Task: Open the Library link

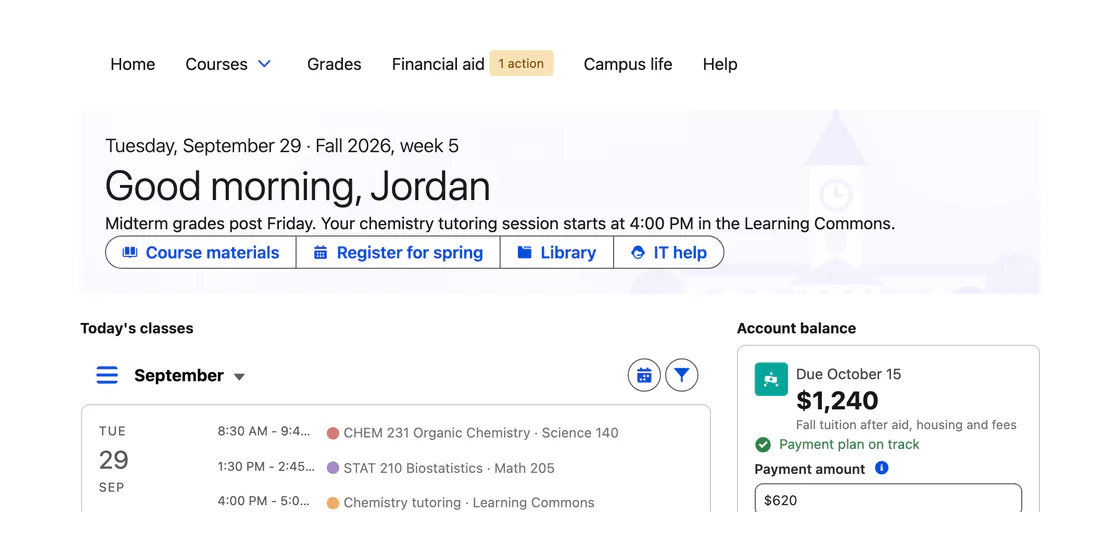Action: pos(556,253)
